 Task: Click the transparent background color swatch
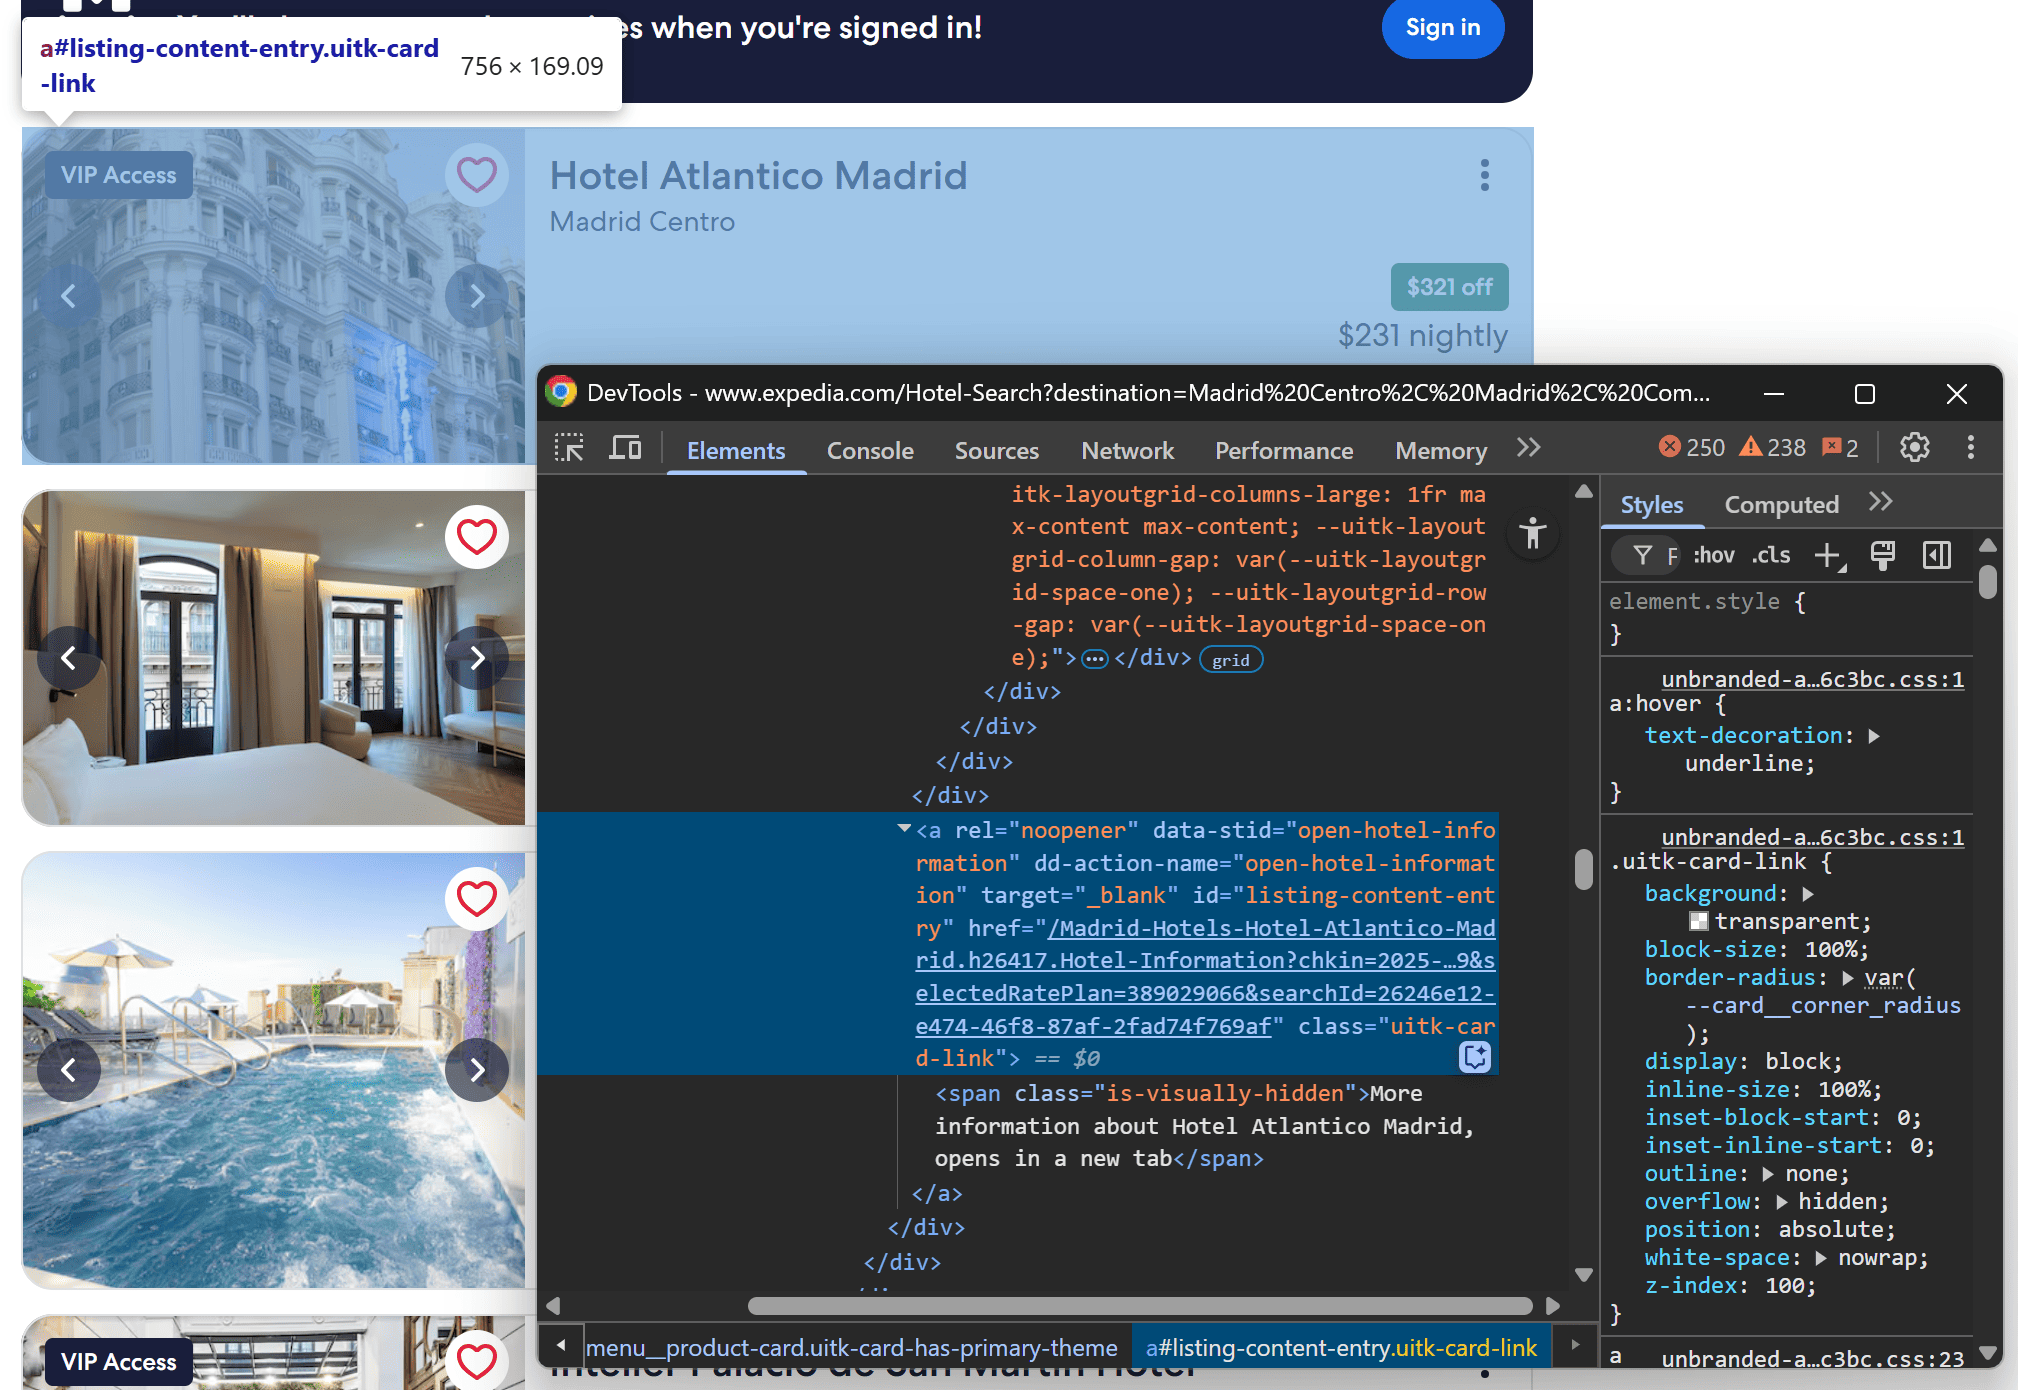pyautogui.click(x=1698, y=921)
